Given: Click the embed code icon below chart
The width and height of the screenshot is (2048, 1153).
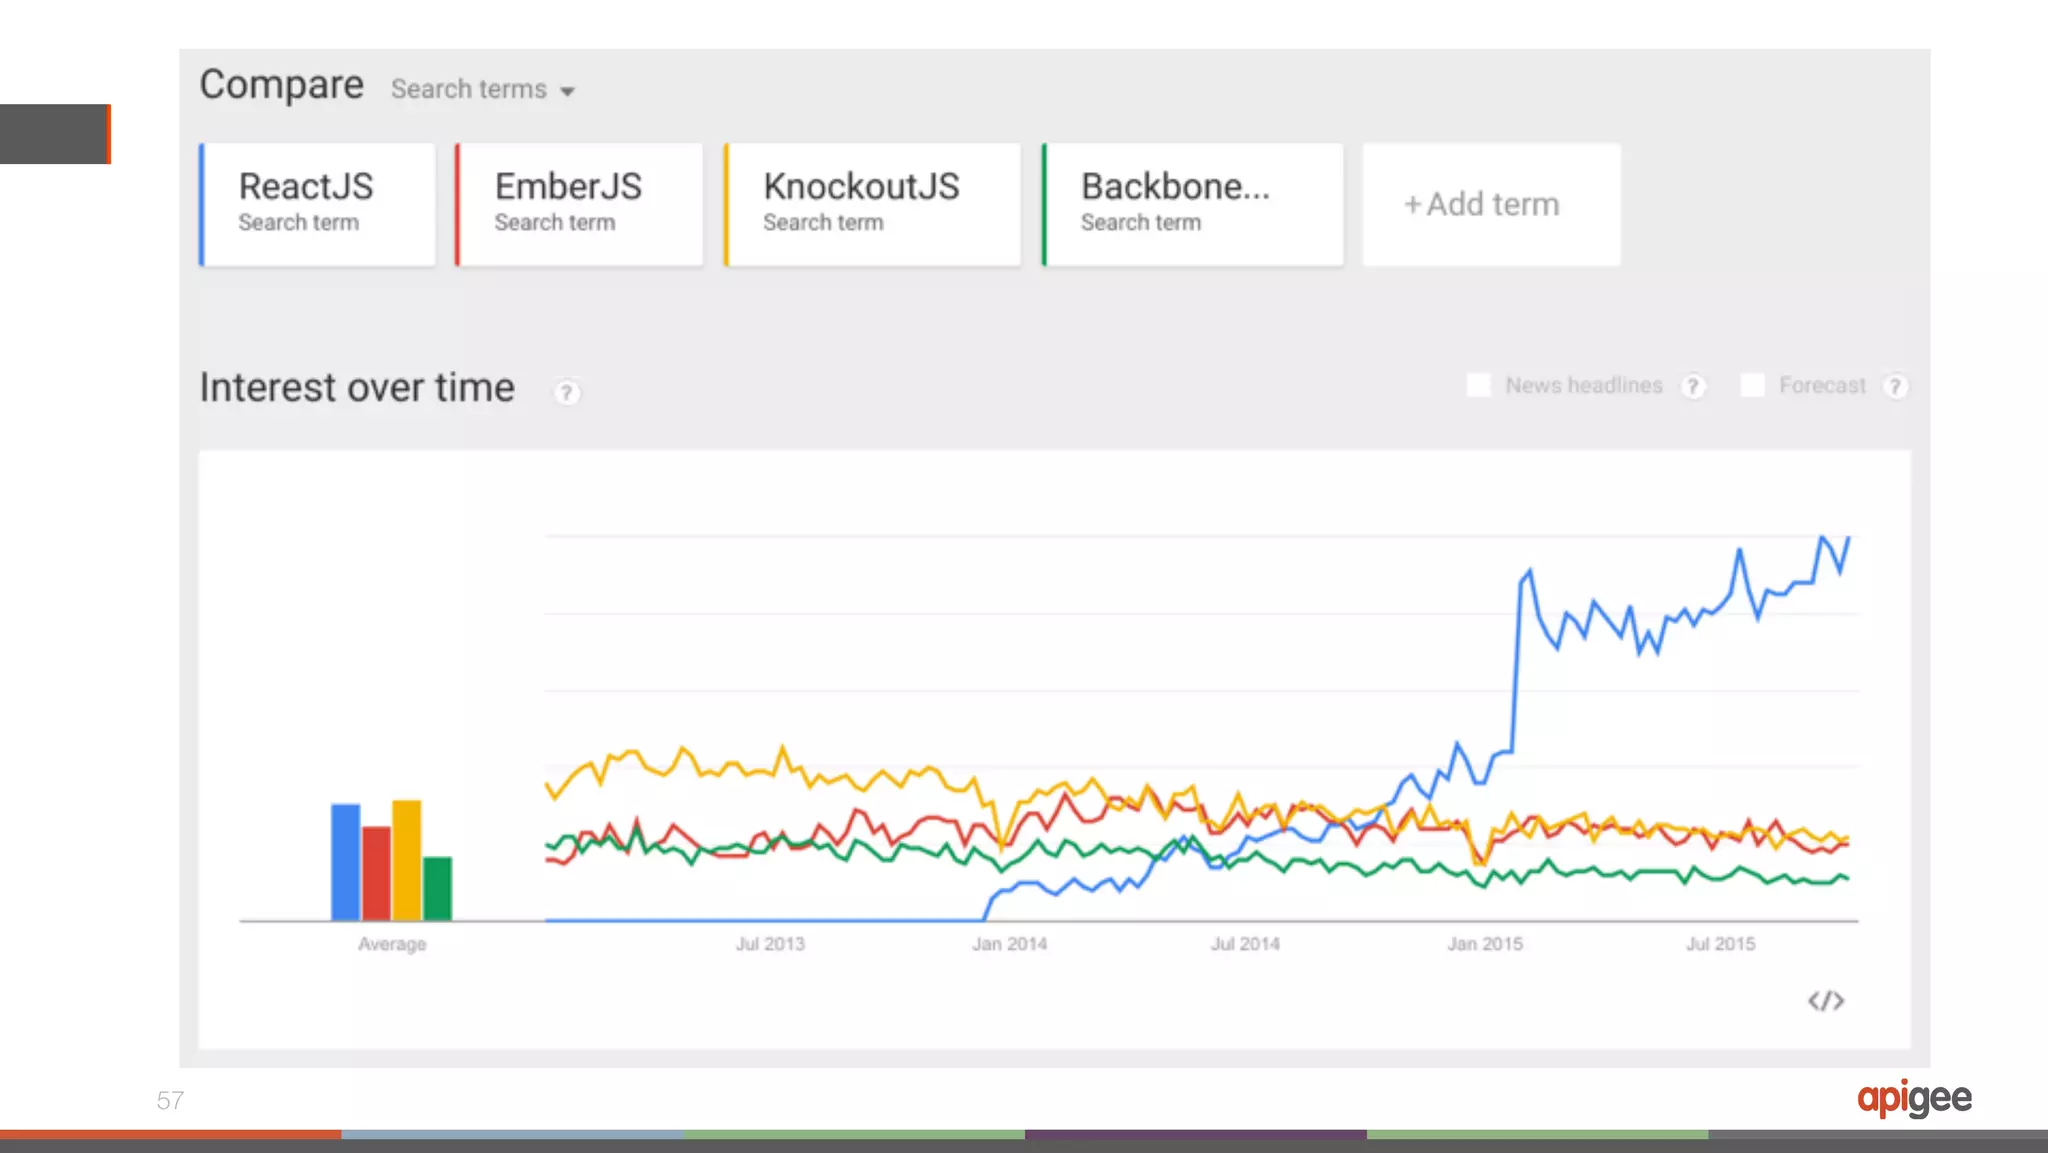Looking at the screenshot, I should point(1826,1001).
